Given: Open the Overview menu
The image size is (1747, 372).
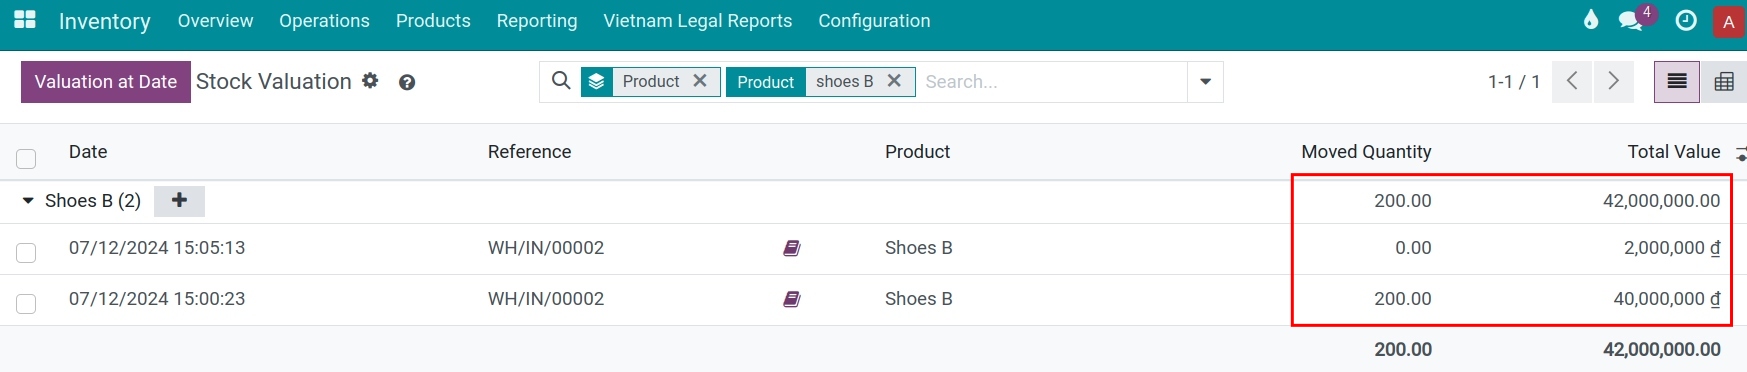Looking at the screenshot, I should pos(215,21).
